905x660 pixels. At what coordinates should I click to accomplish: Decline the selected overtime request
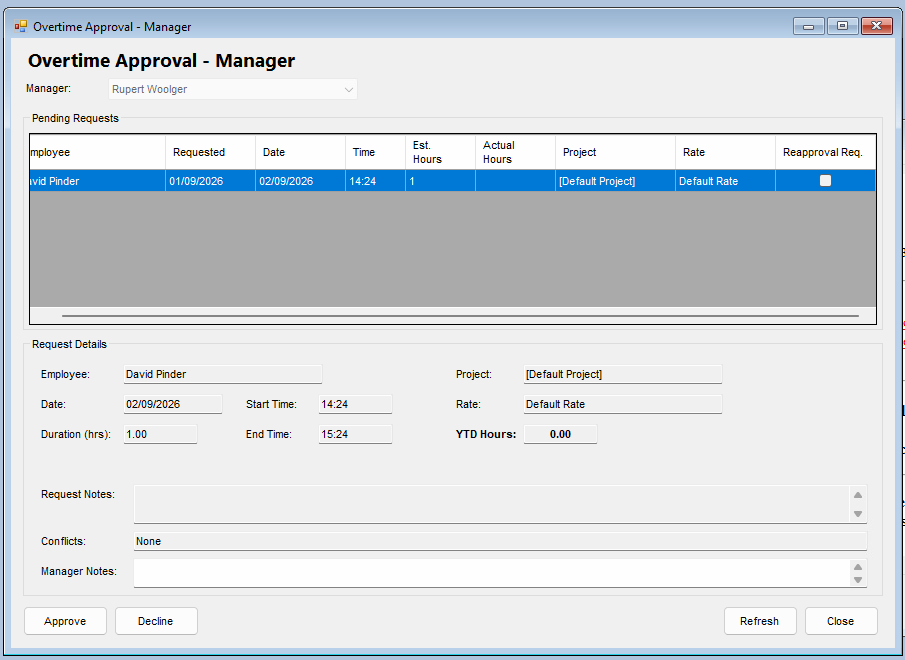[156, 621]
